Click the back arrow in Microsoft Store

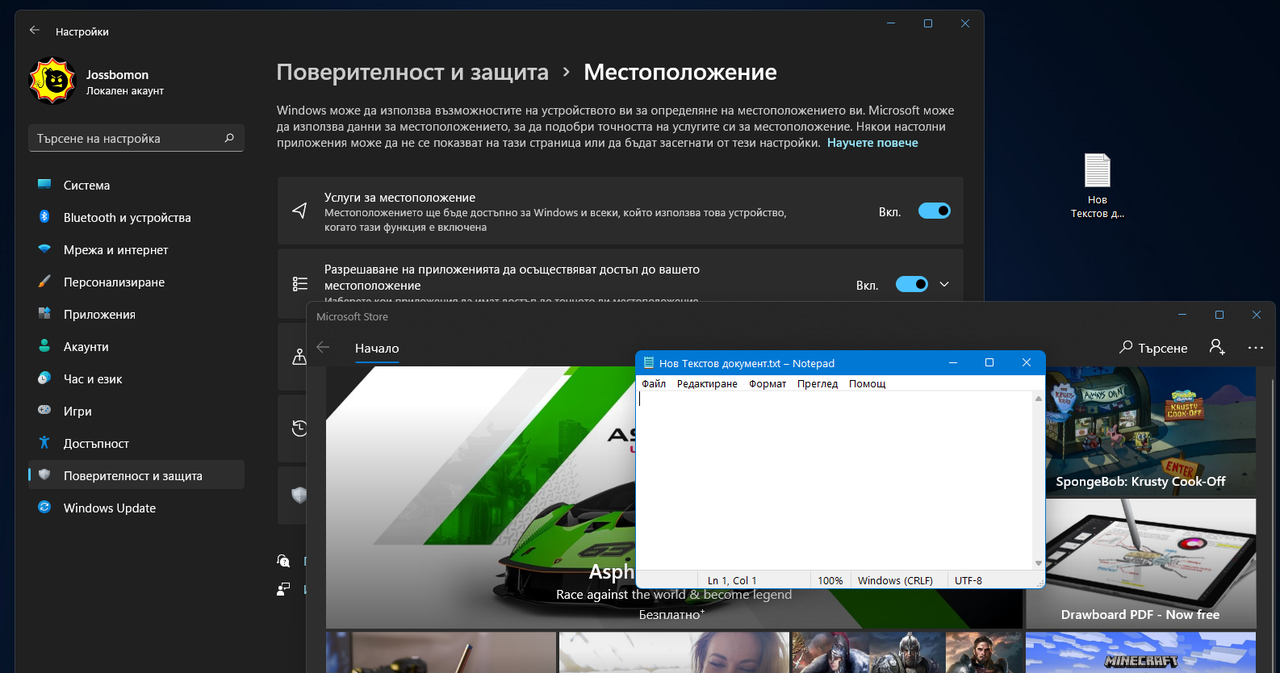pyautogui.click(x=323, y=348)
